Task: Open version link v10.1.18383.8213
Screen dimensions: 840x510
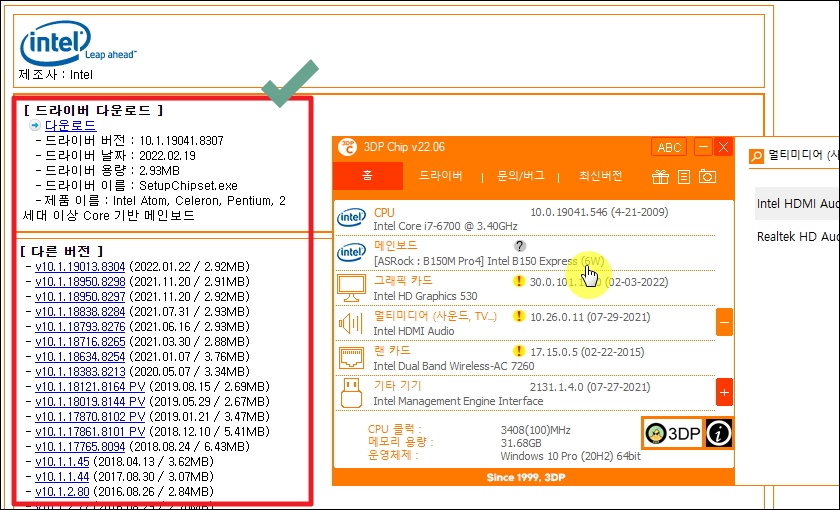Action: coord(80,372)
